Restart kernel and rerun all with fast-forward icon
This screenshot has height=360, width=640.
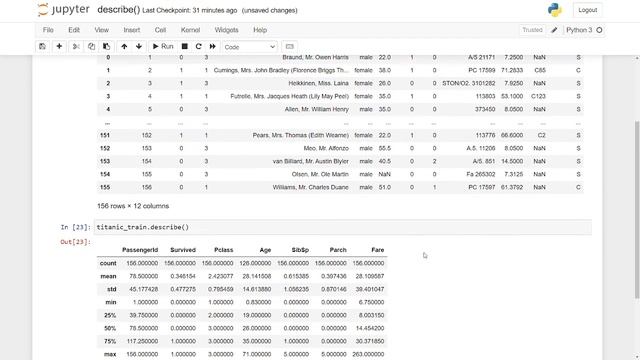(x=213, y=47)
